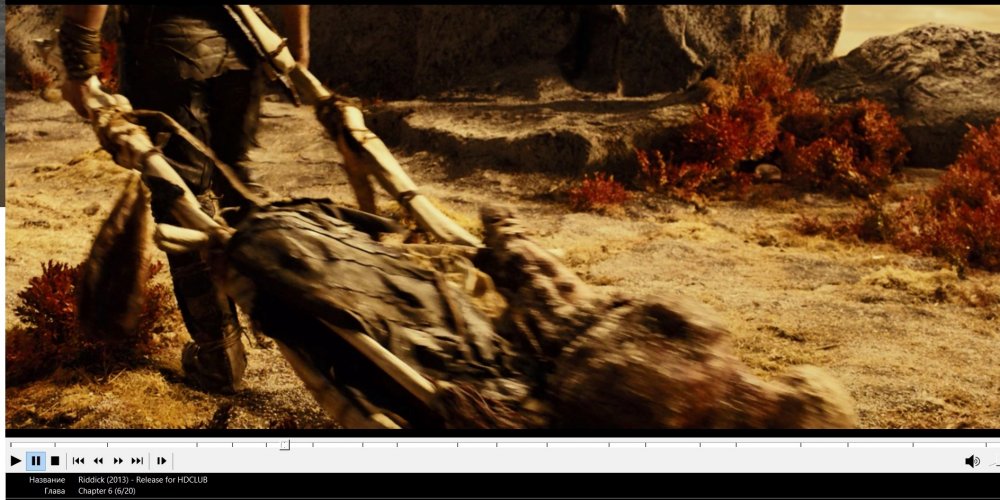
Task: Jump to the next chapter
Action: tap(137, 461)
